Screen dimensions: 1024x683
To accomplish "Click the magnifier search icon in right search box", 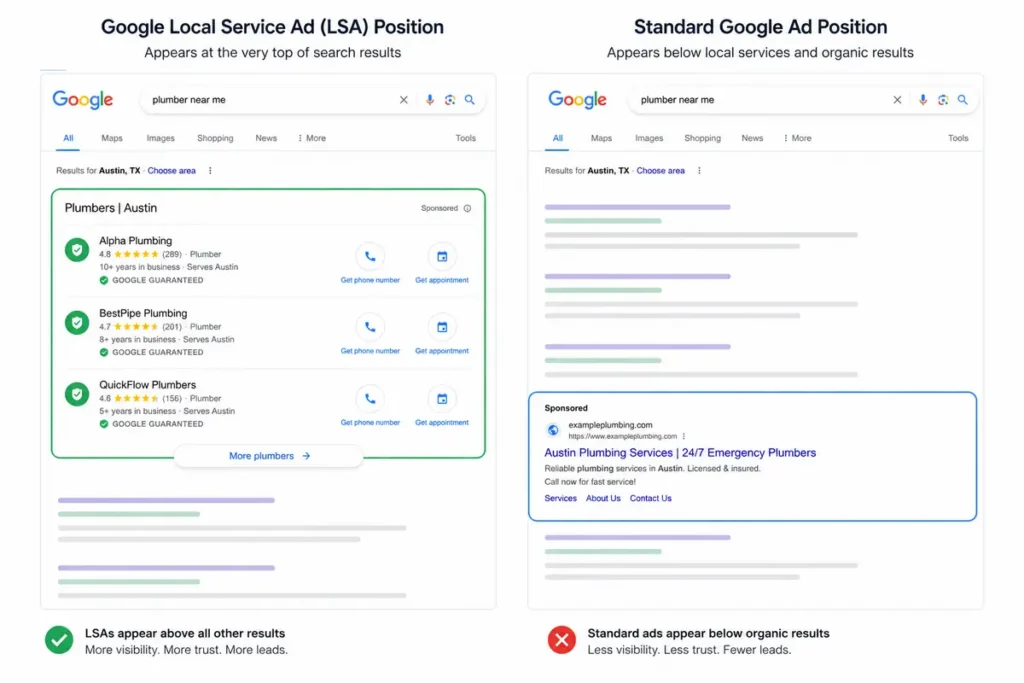I will pos(963,100).
